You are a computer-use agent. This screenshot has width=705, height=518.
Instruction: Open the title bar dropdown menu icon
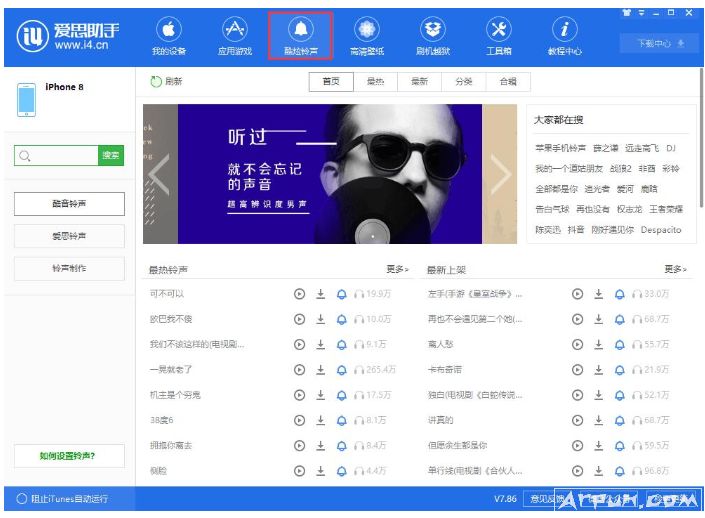(642, 13)
